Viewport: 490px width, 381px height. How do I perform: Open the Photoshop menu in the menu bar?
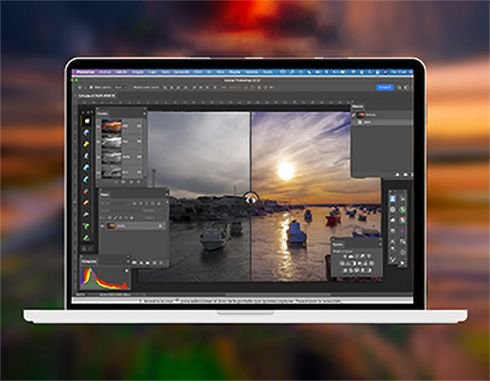click(x=85, y=72)
